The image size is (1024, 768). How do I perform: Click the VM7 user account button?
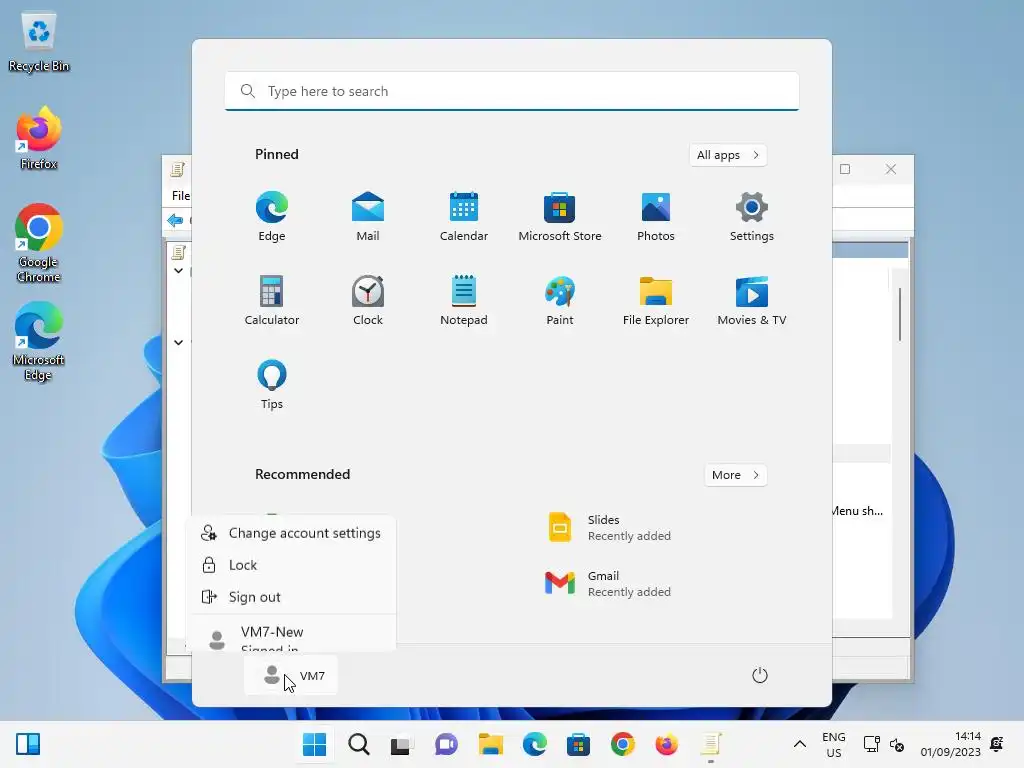291,675
